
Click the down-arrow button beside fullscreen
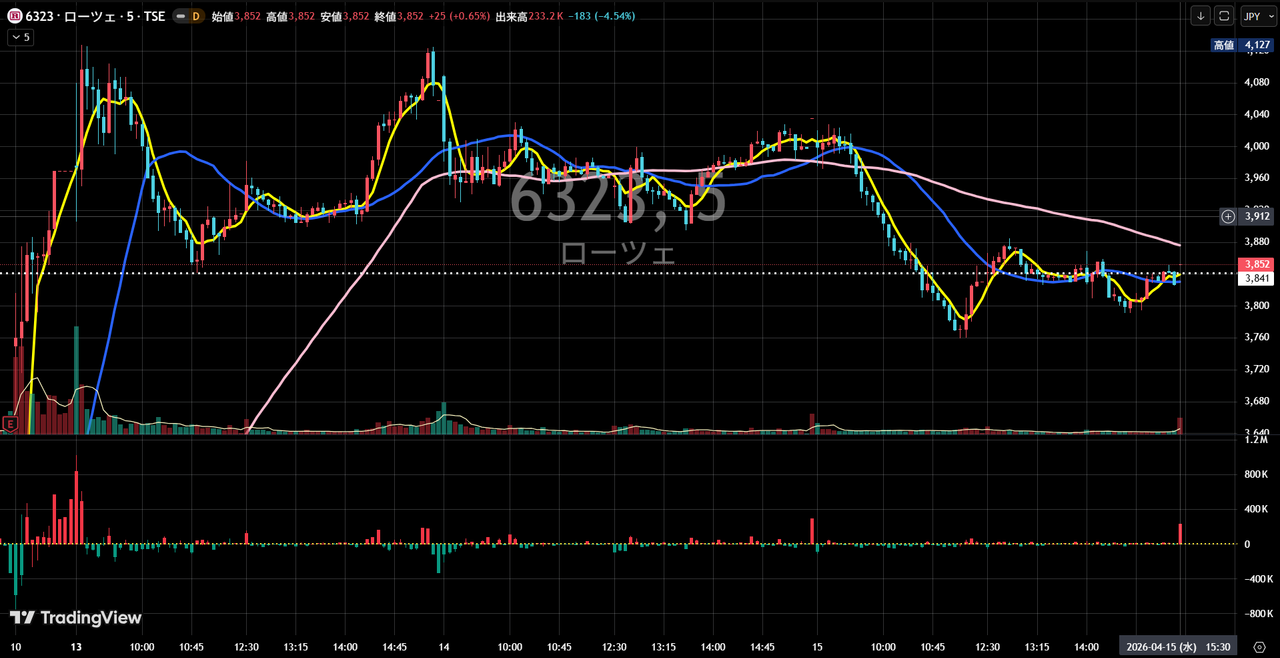pyautogui.click(x=1200, y=16)
